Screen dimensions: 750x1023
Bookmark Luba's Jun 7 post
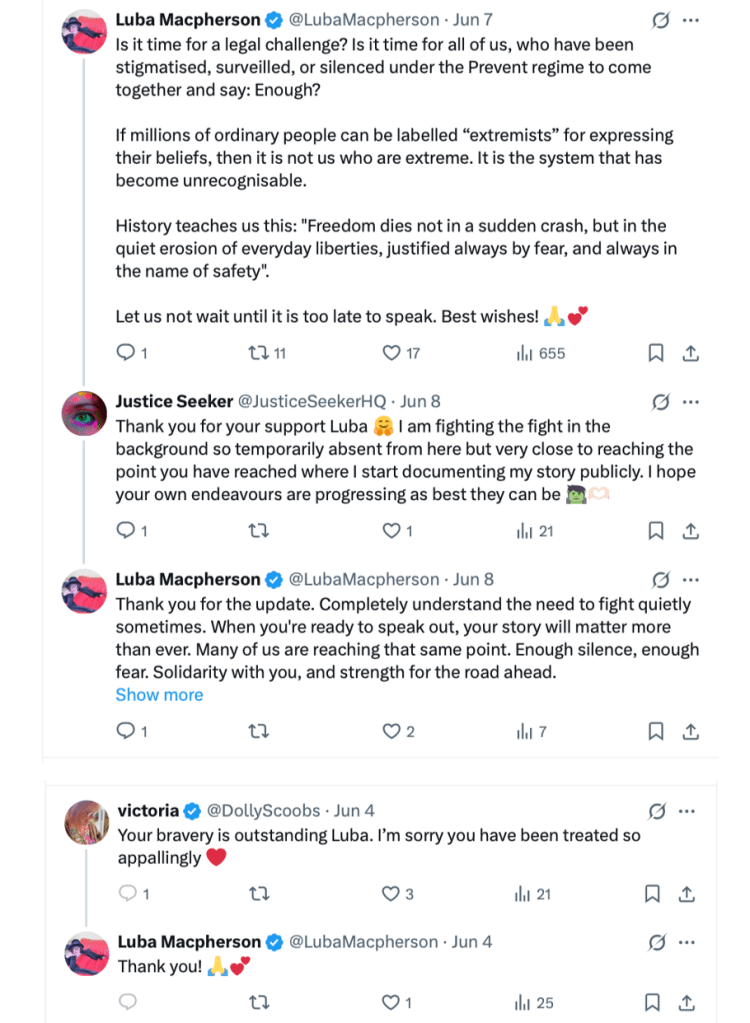click(656, 353)
